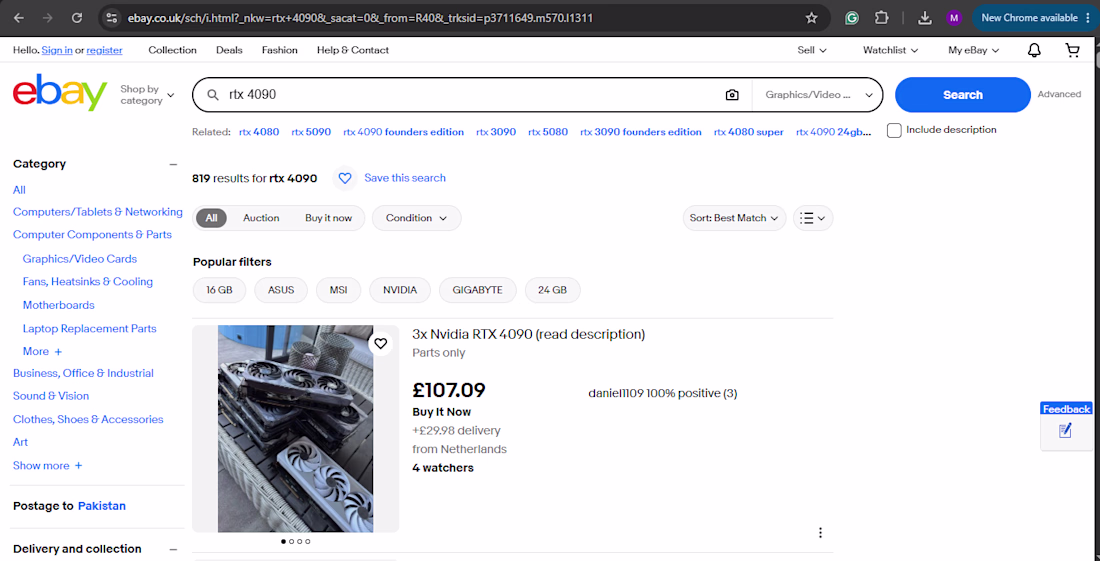The height and width of the screenshot is (561, 1100).
Task: Open Advanced search link
Action: [x=1059, y=95]
